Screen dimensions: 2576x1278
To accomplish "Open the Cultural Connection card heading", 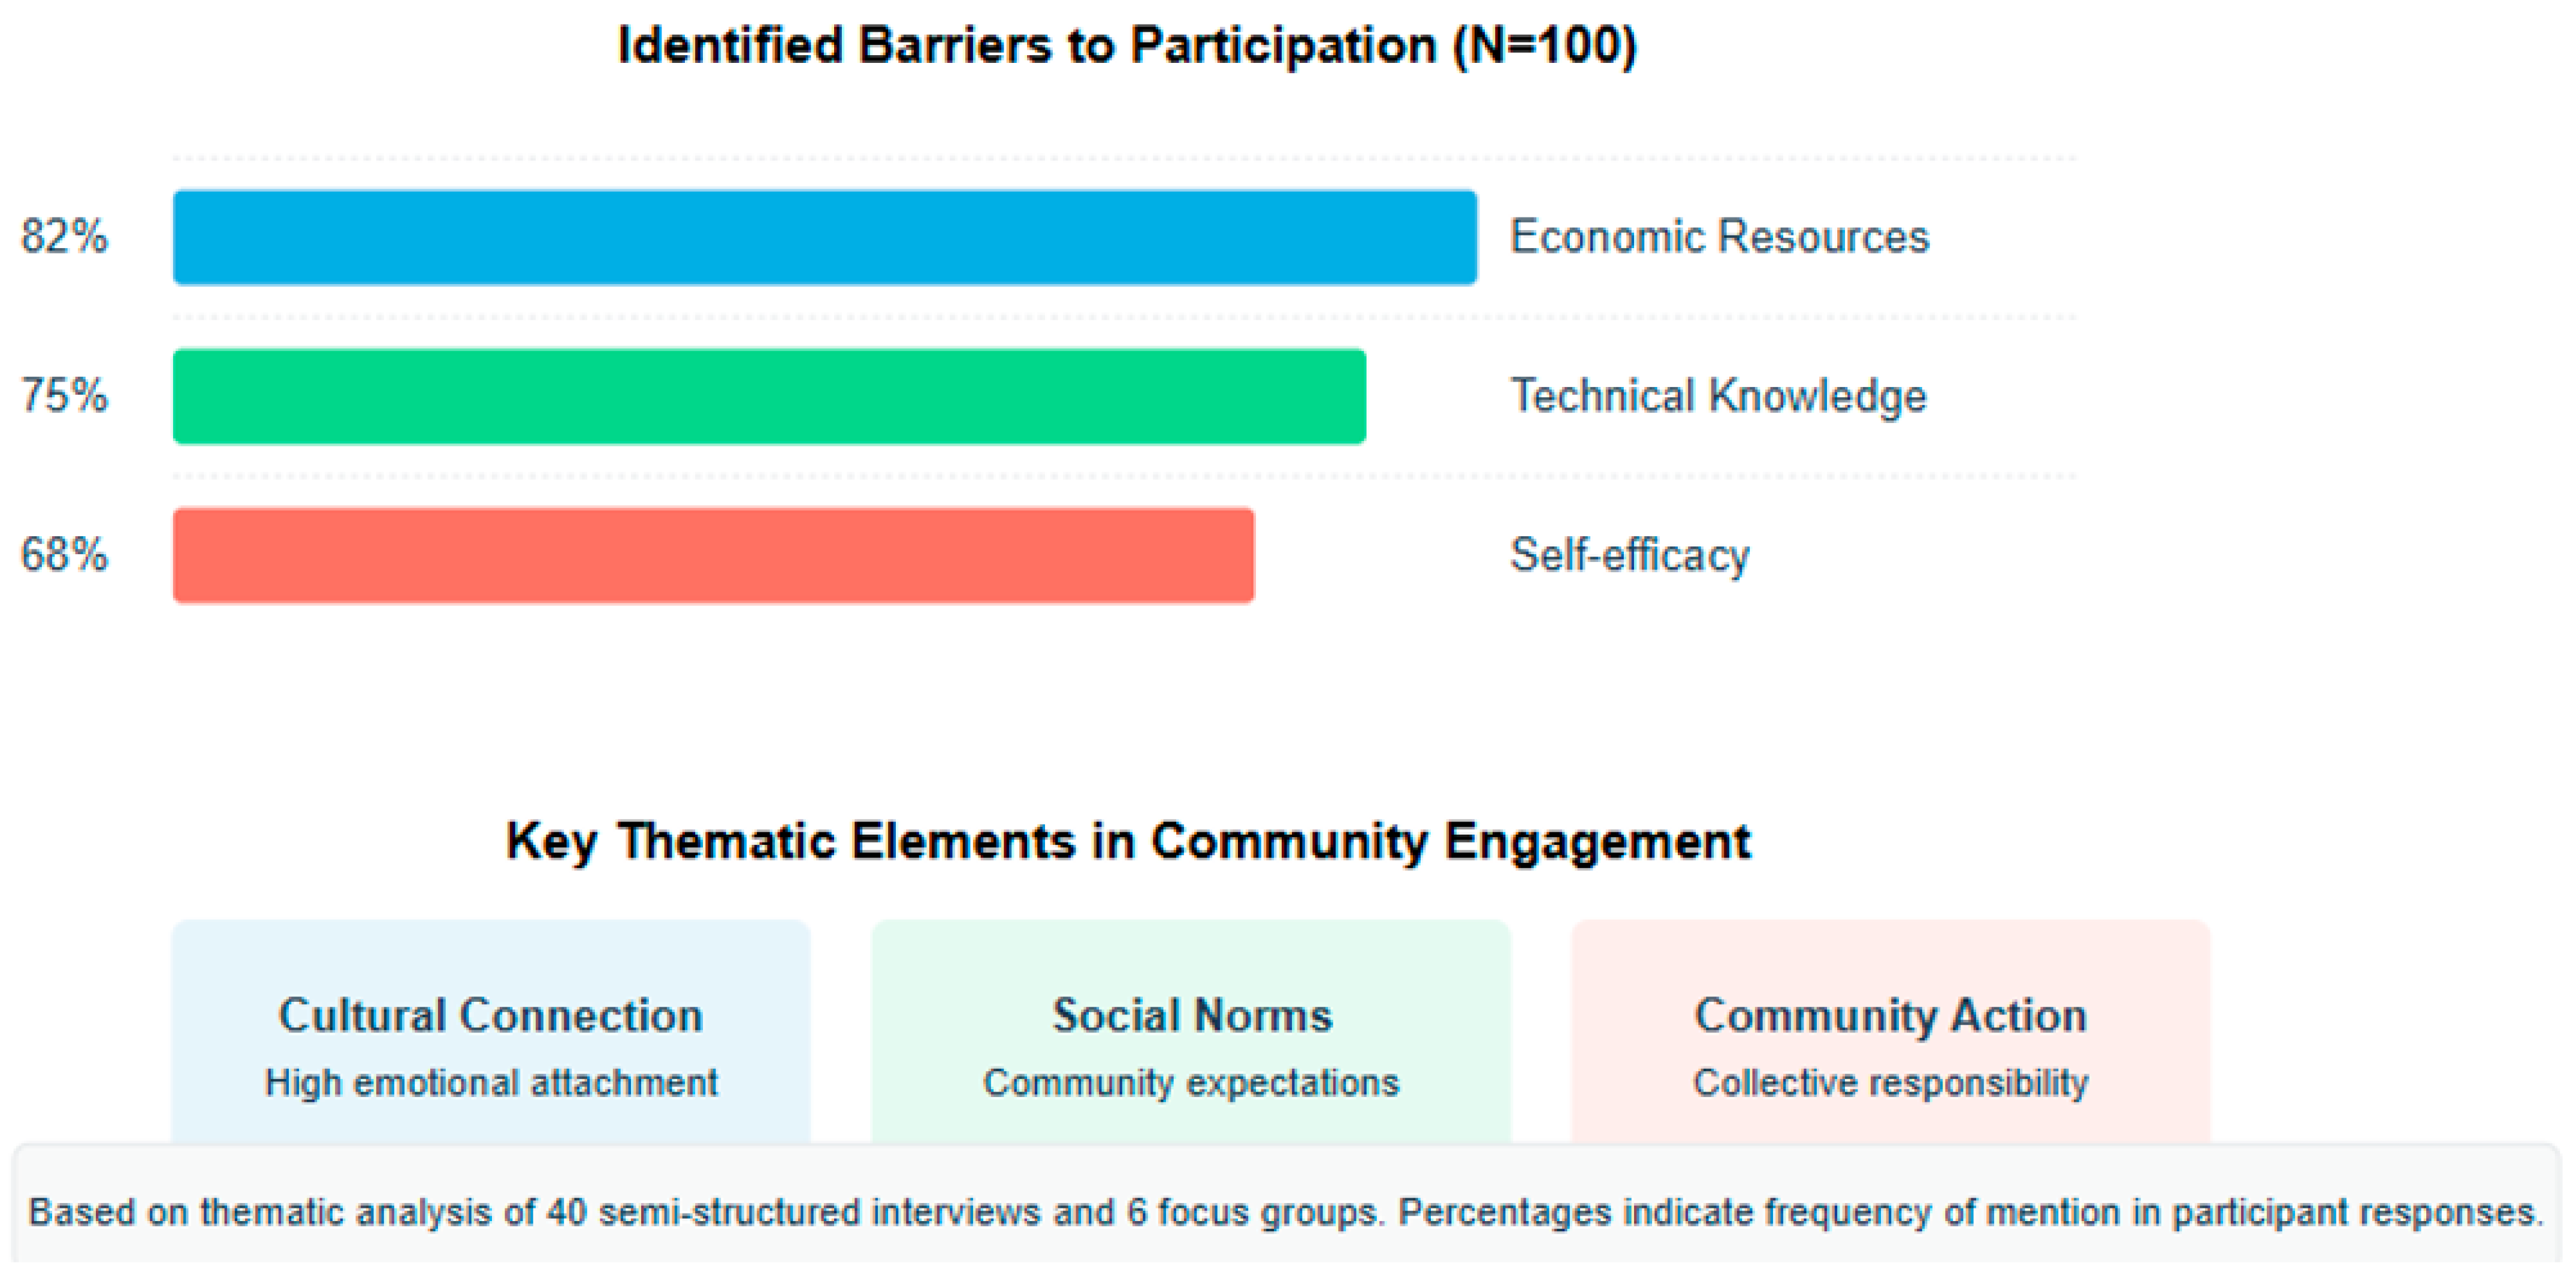I will pyautogui.click(x=490, y=1016).
